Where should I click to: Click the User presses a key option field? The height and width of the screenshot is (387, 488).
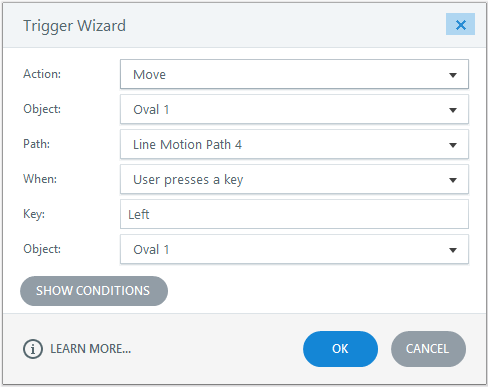click(x=294, y=179)
